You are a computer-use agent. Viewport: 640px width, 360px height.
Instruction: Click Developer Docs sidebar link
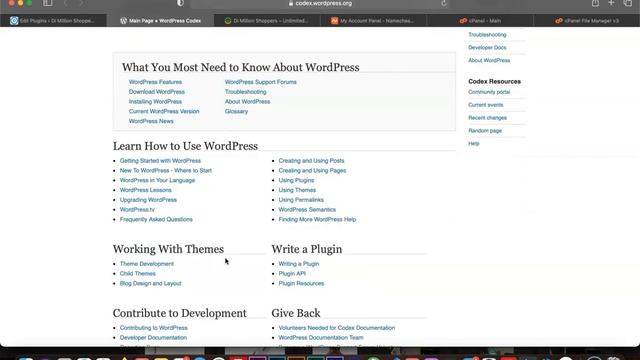pyautogui.click(x=487, y=48)
